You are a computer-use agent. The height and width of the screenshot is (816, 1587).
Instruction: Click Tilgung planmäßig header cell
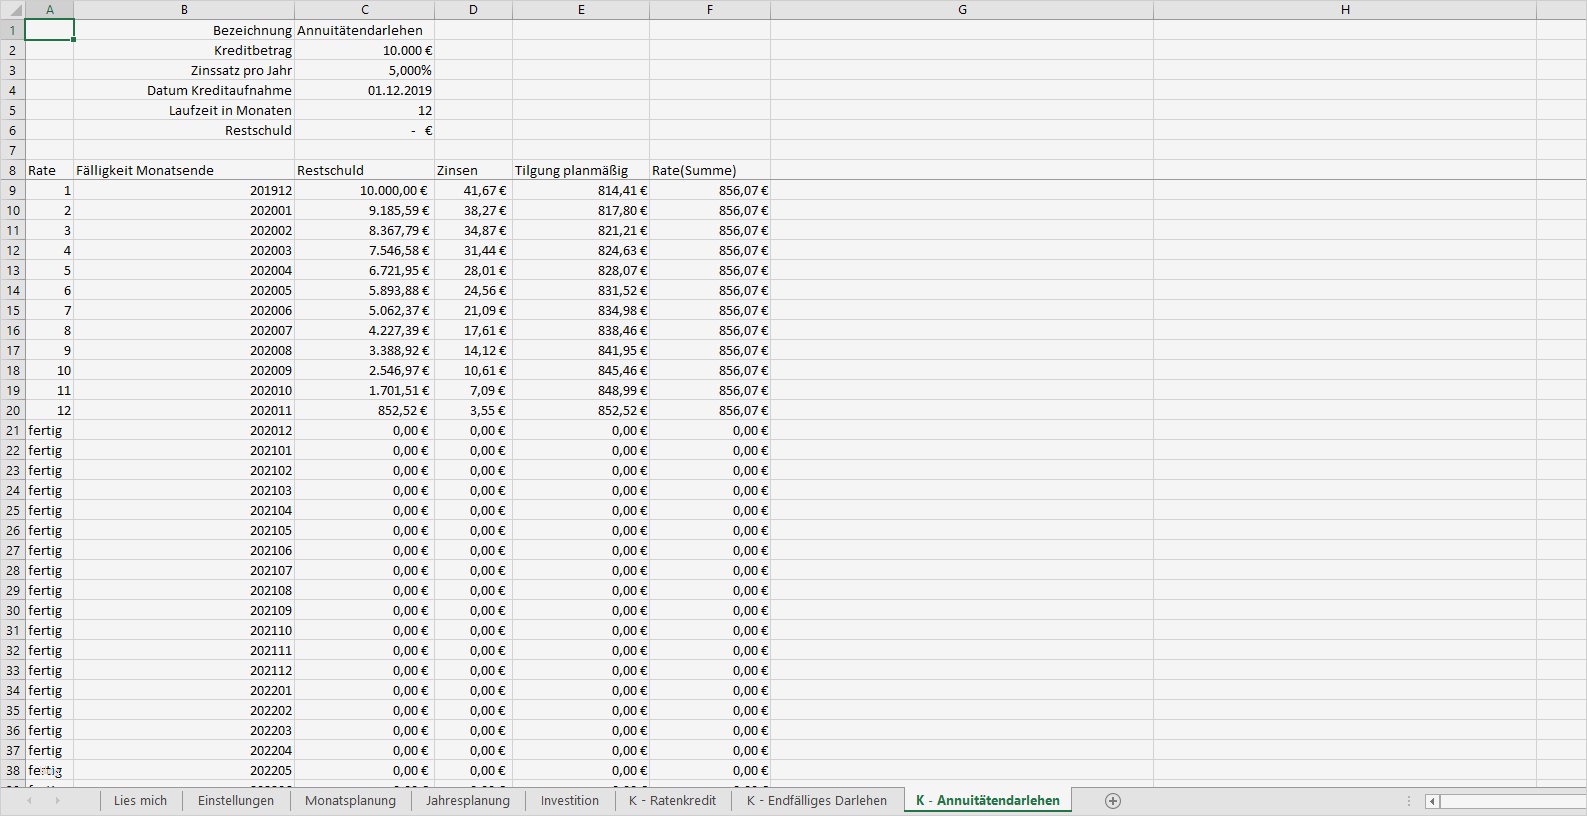[x=581, y=170]
